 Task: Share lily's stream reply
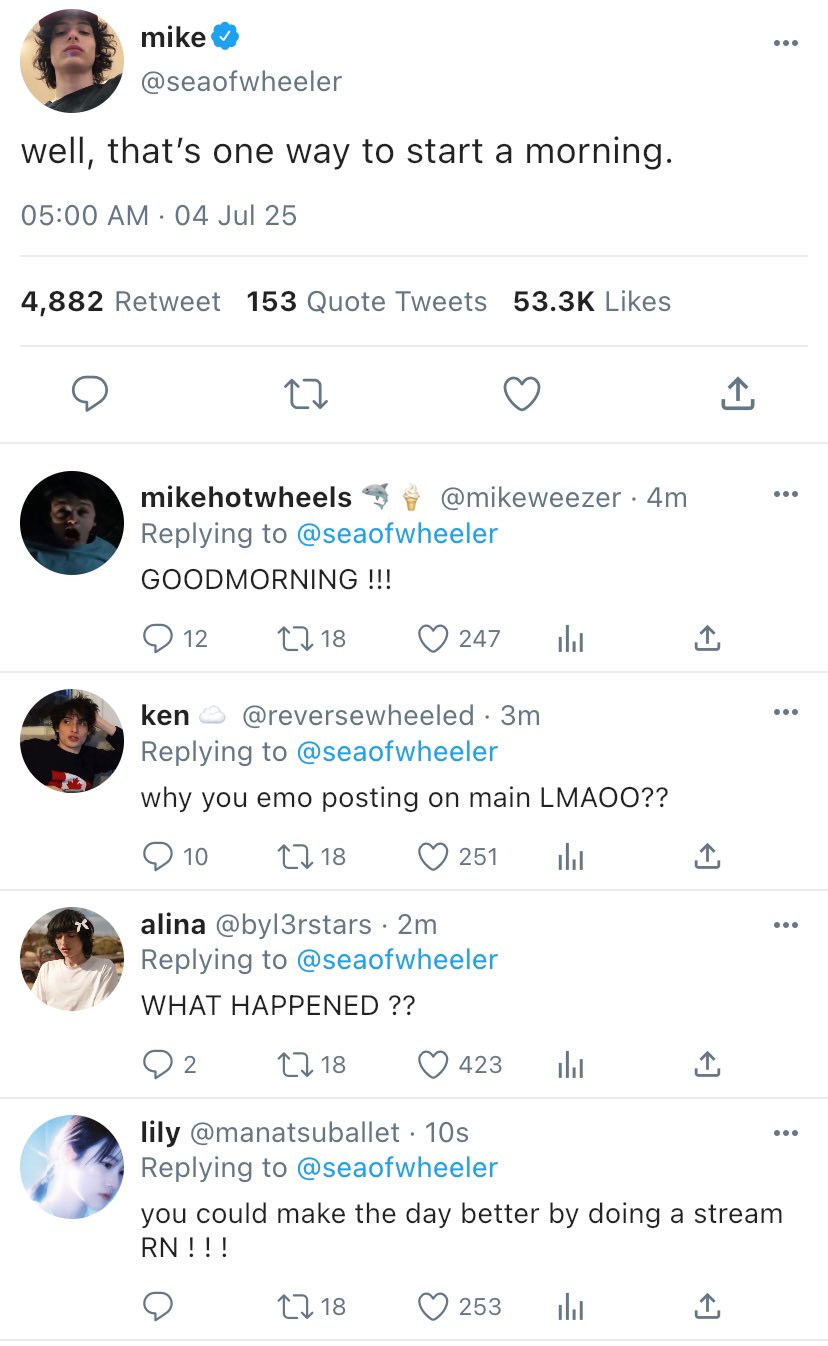(707, 1306)
